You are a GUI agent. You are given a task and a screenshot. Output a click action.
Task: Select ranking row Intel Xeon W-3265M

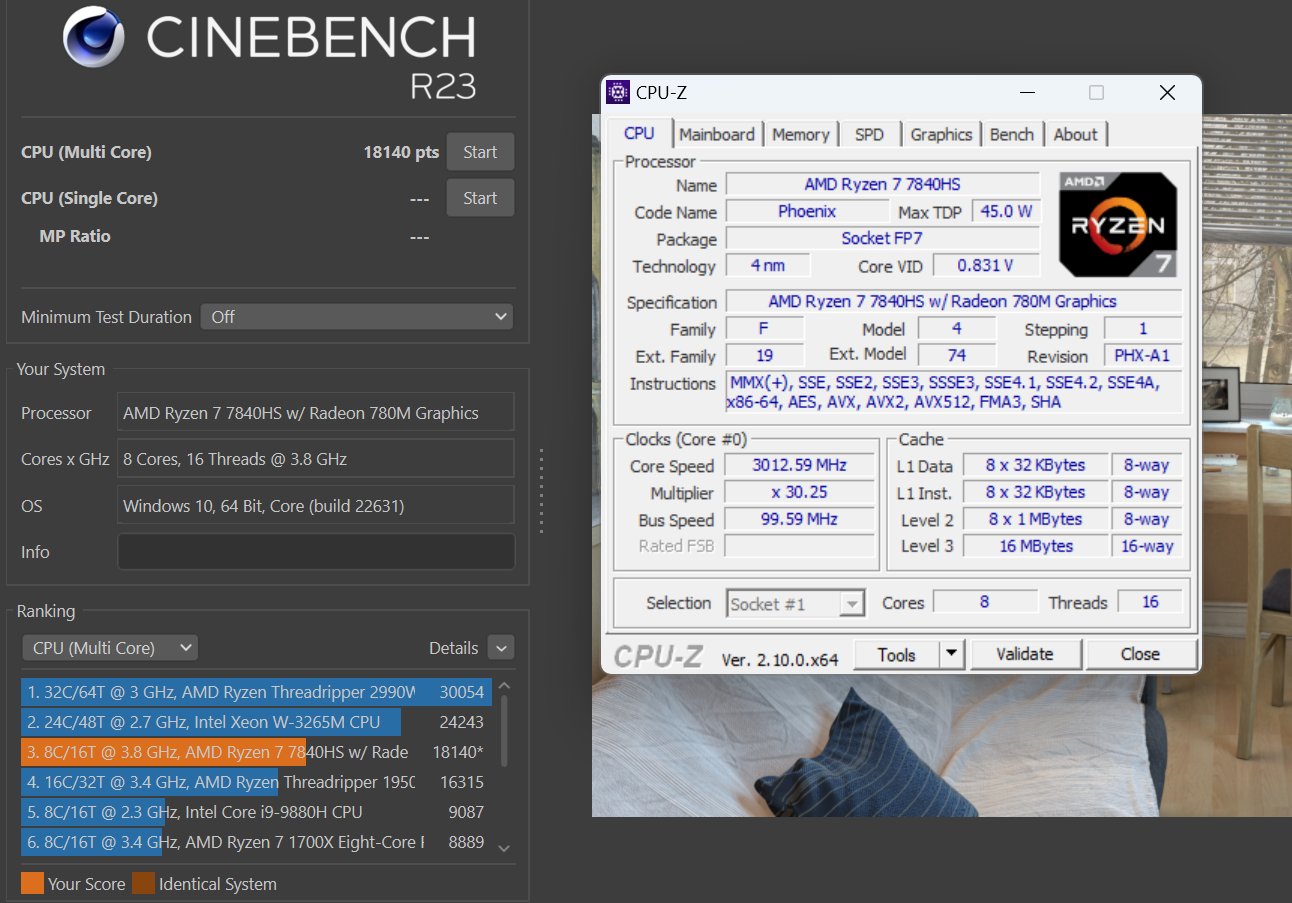point(255,722)
